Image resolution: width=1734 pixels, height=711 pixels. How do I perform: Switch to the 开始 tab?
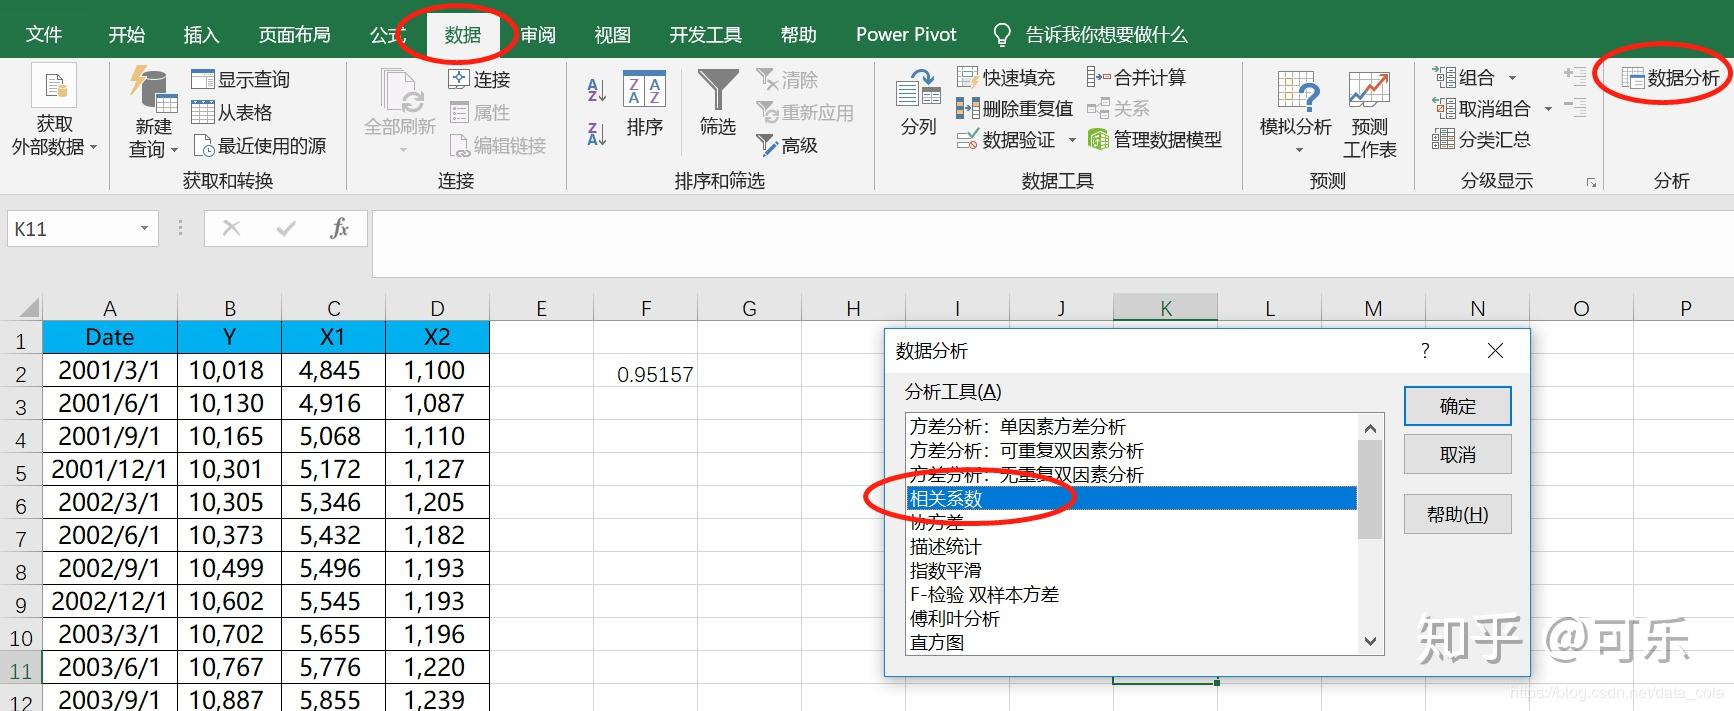click(x=127, y=35)
